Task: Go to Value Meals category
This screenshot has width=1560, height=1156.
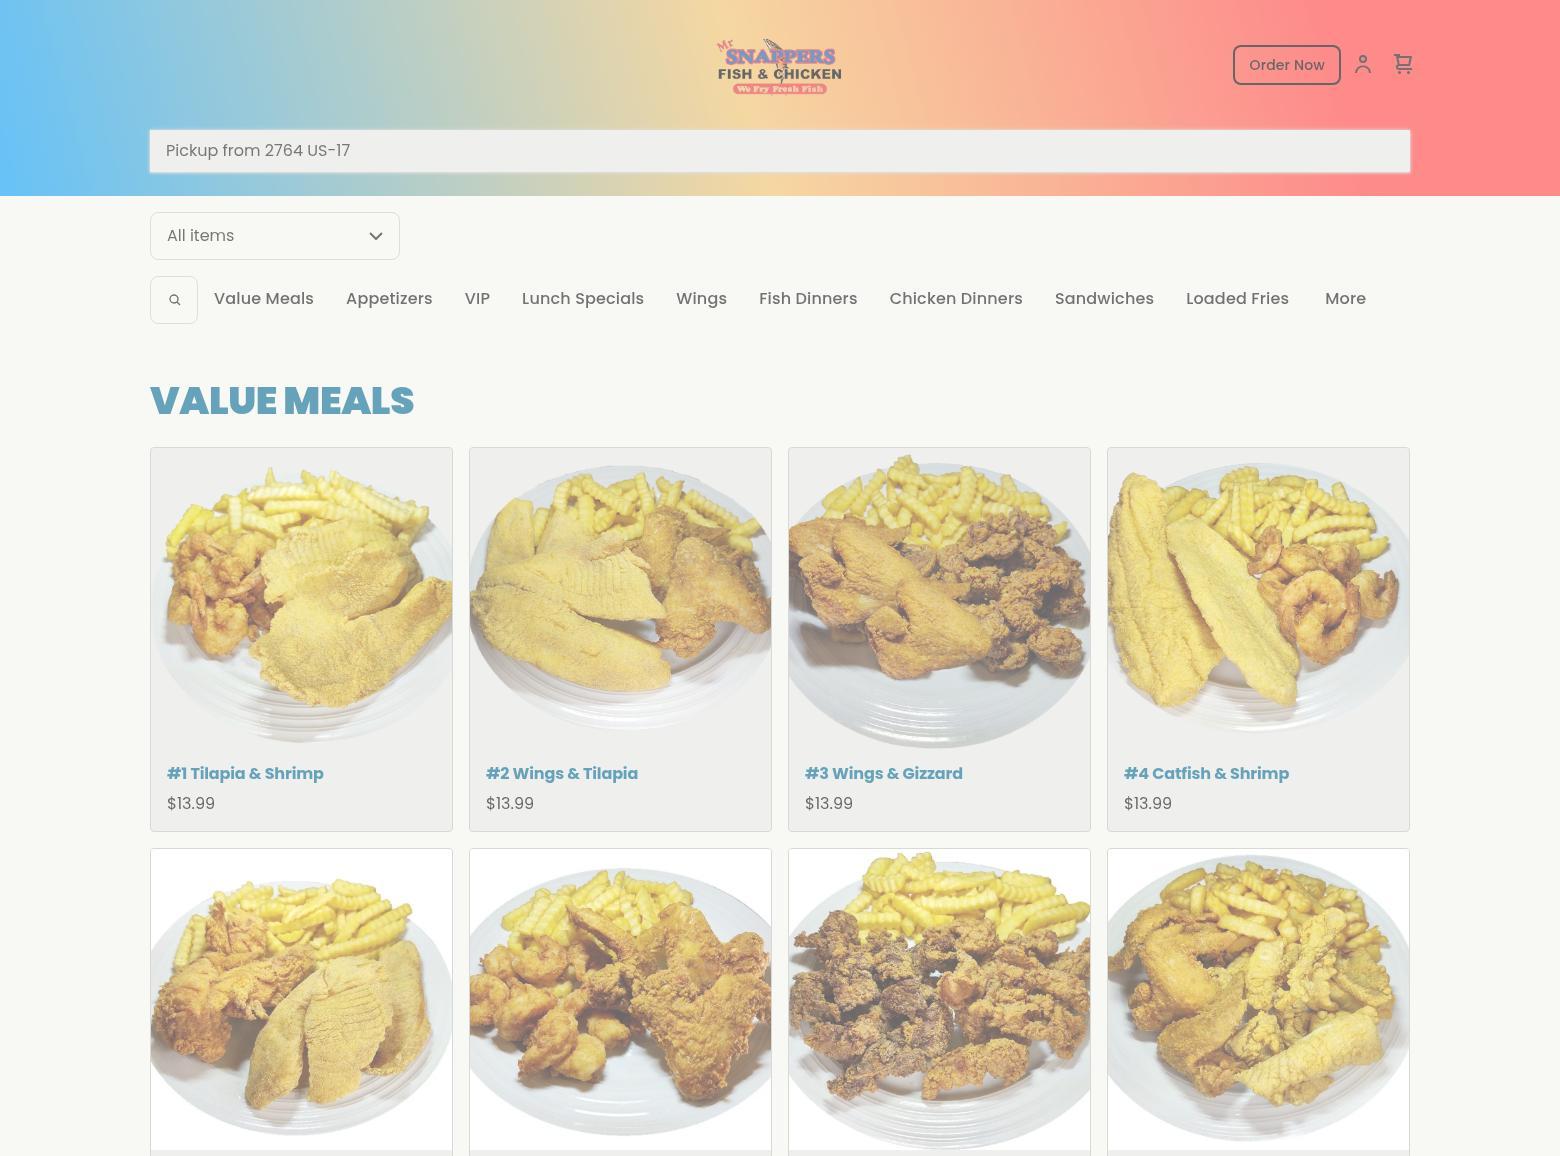Action: click(264, 299)
